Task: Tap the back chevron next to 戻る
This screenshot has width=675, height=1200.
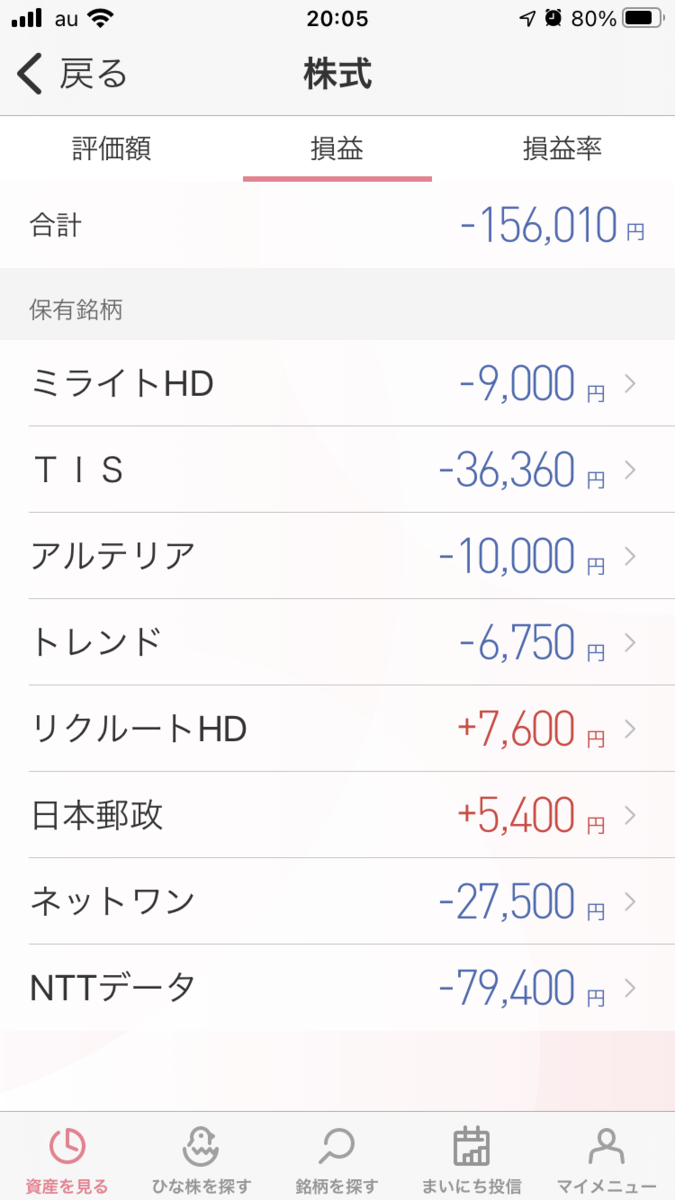Action: click(28, 75)
